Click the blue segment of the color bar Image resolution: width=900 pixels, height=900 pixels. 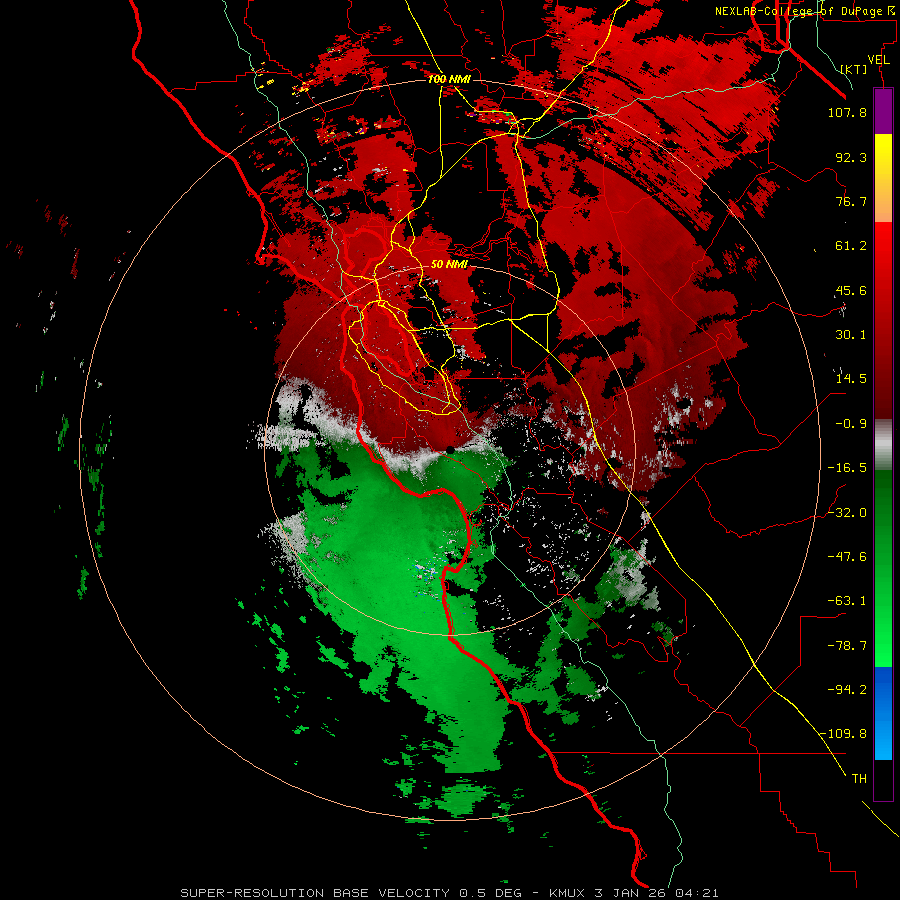click(883, 713)
